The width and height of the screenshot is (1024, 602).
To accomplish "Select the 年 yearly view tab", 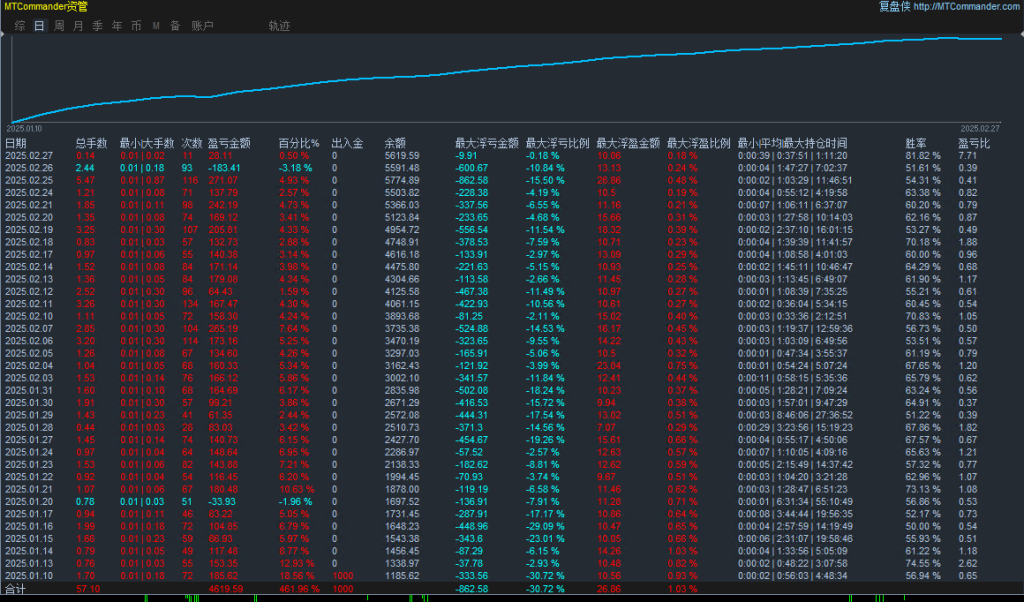I will (117, 25).
